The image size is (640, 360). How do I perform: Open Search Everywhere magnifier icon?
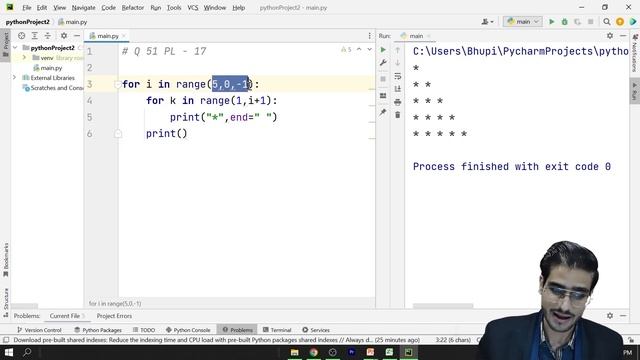pos(607,22)
